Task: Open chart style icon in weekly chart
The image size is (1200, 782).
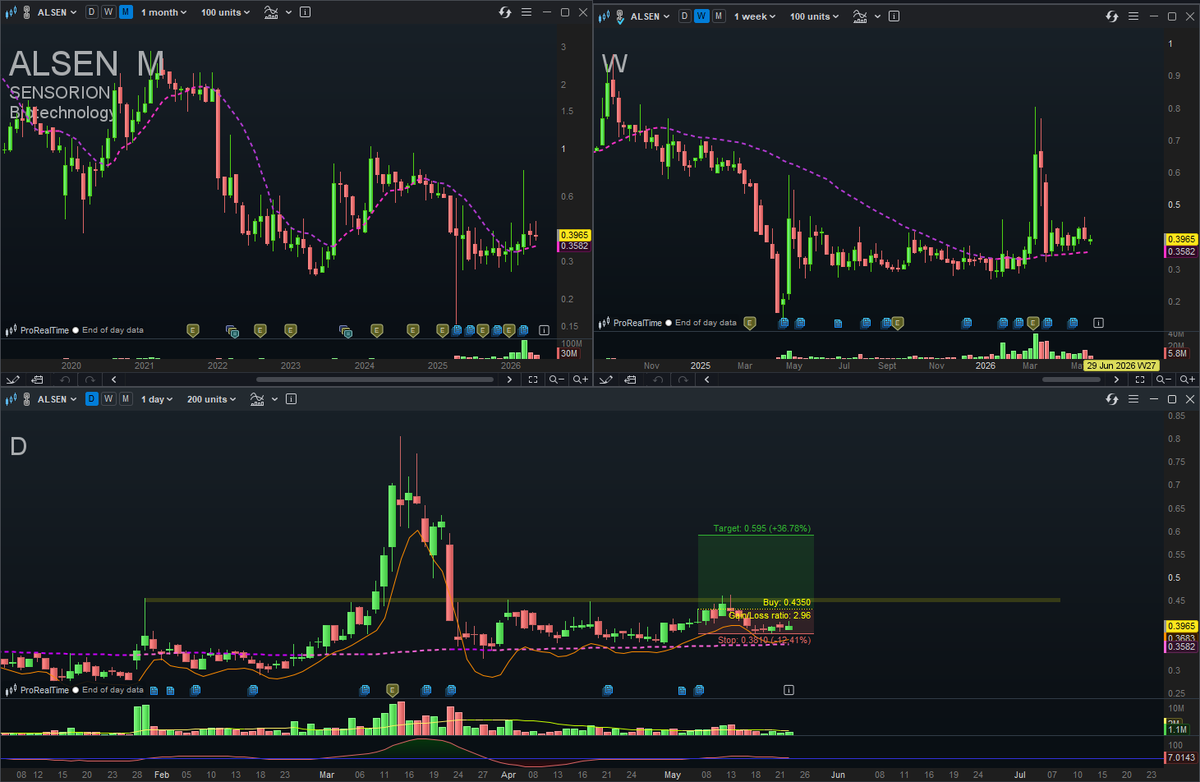Action: tap(604, 16)
